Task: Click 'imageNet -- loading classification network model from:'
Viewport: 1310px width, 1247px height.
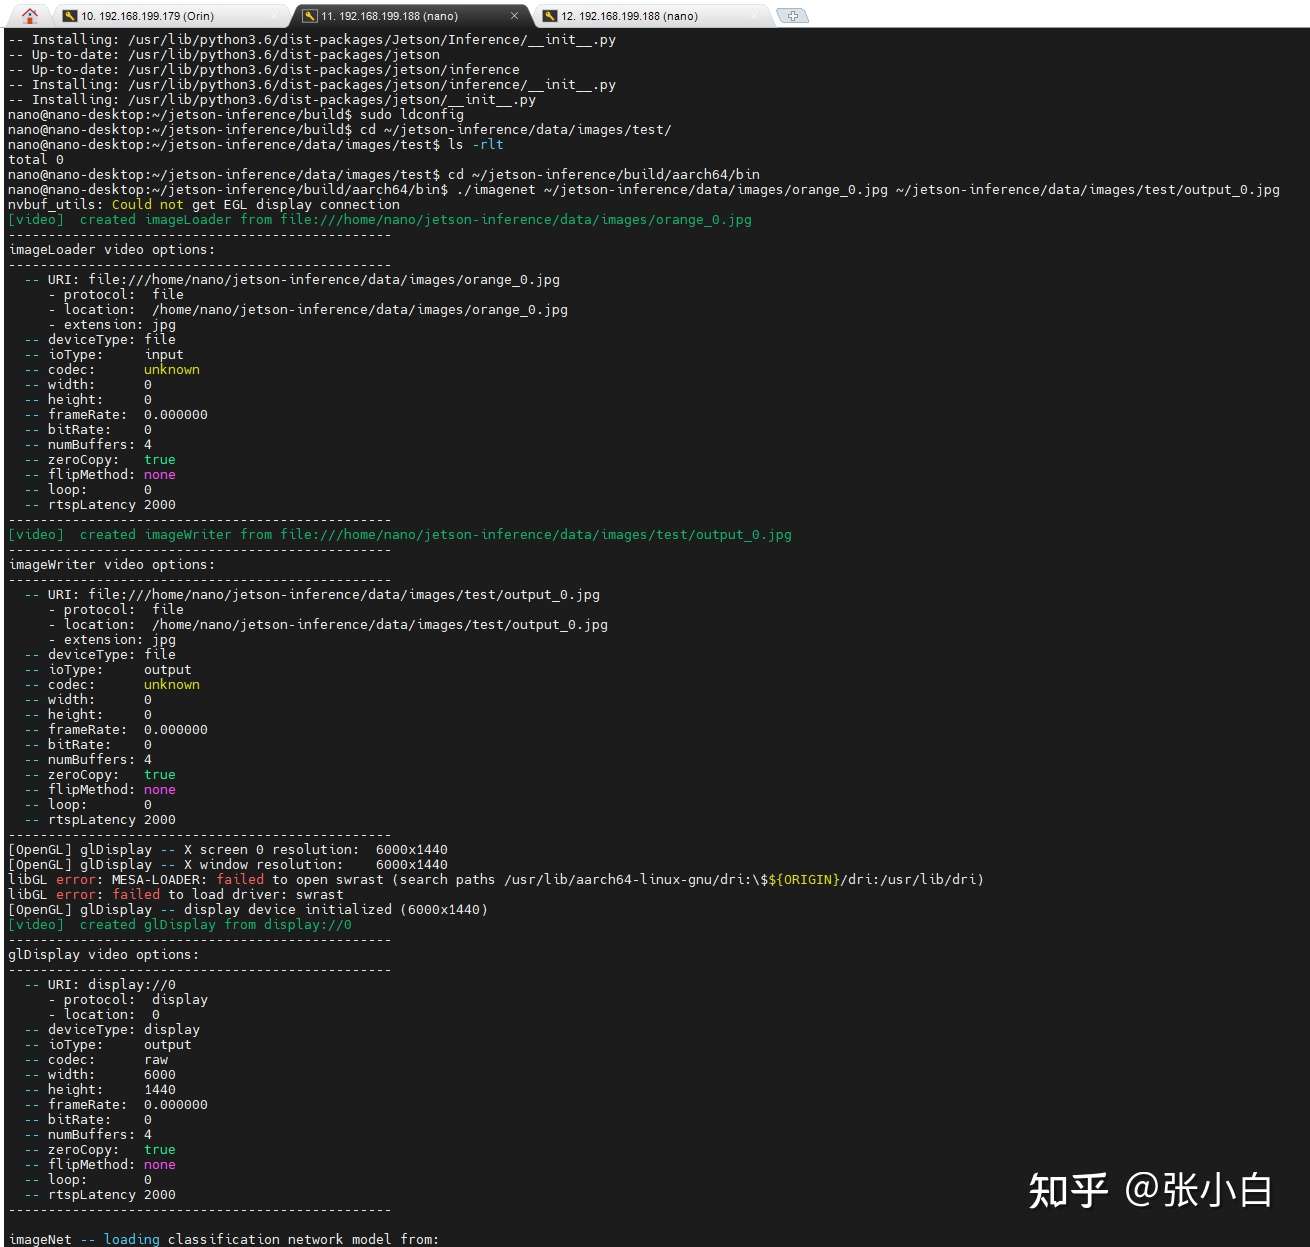Action: (x=224, y=1239)
